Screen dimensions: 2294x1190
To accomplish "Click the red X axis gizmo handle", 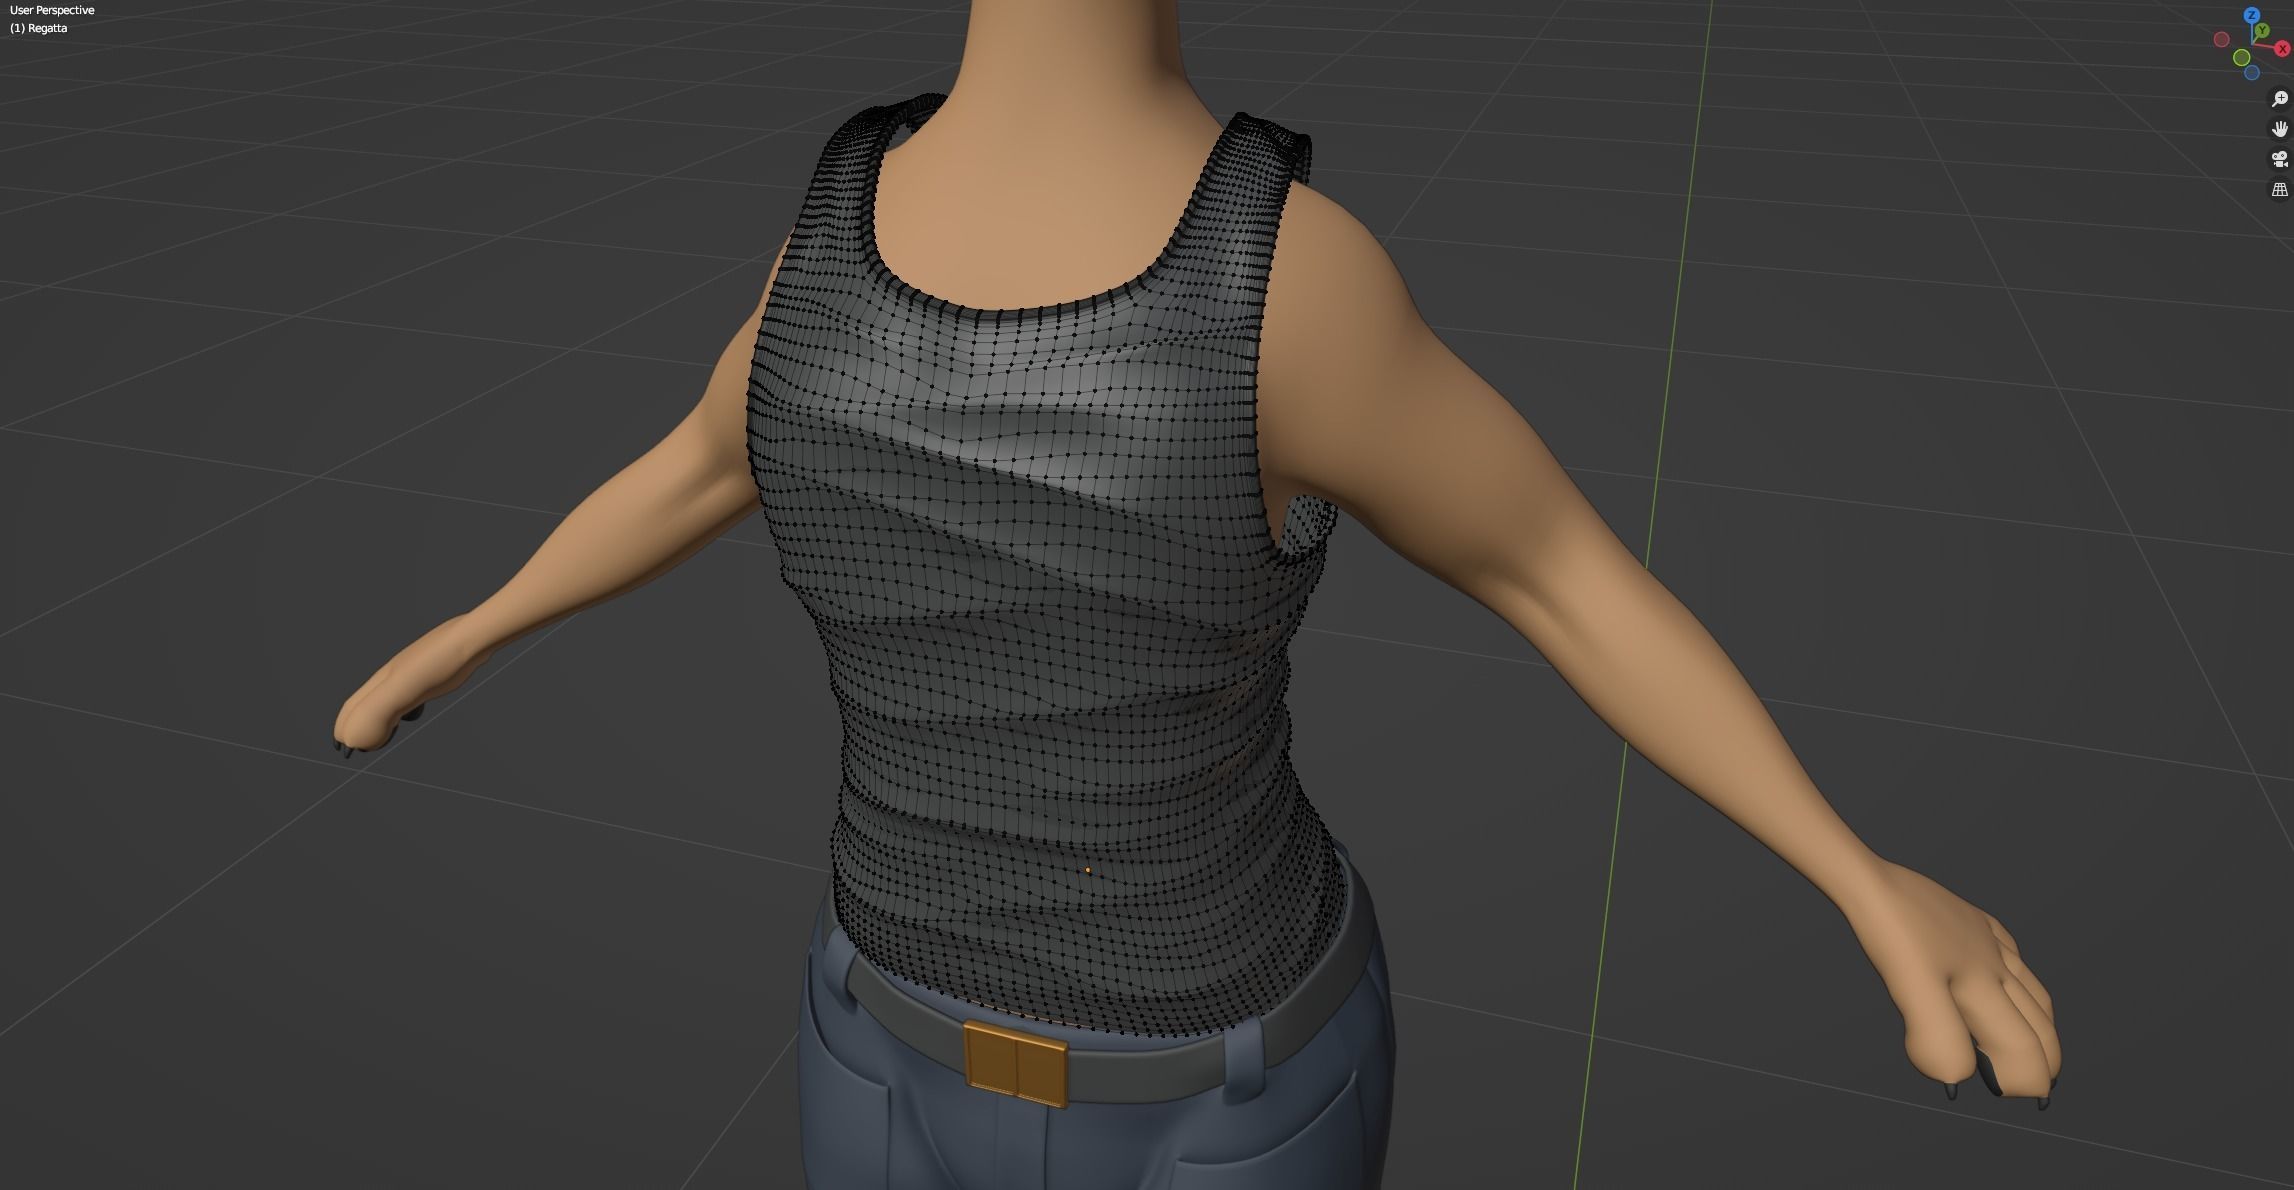I will coord(2283,48).
